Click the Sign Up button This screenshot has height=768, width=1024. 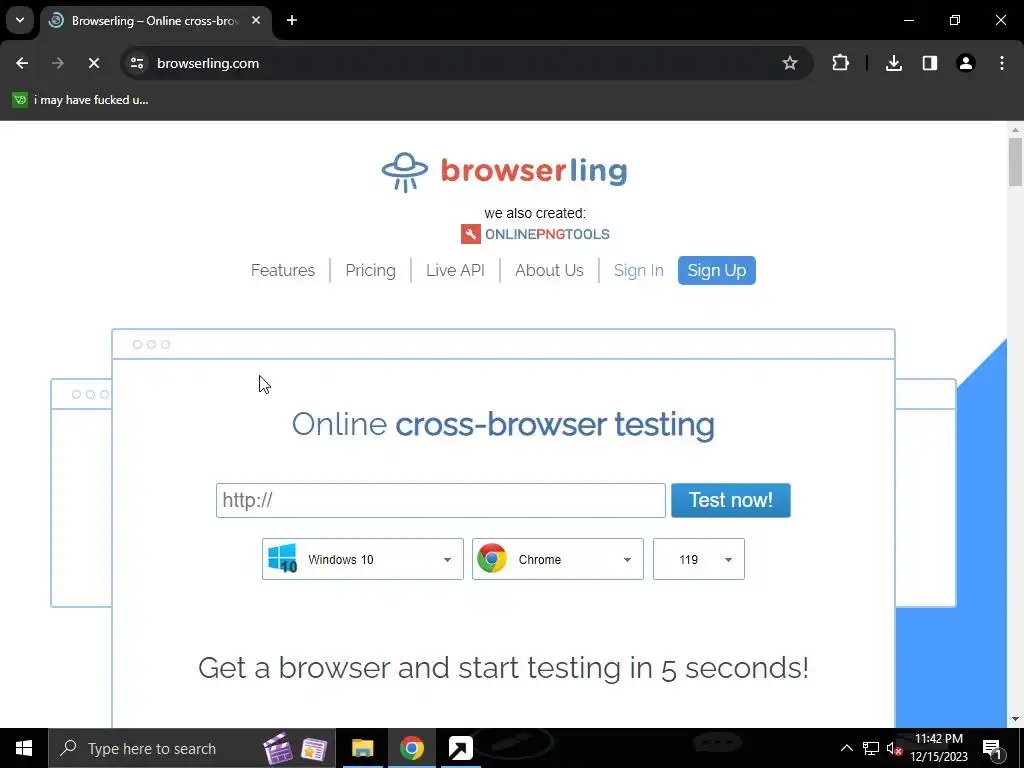tap(716, 270)
